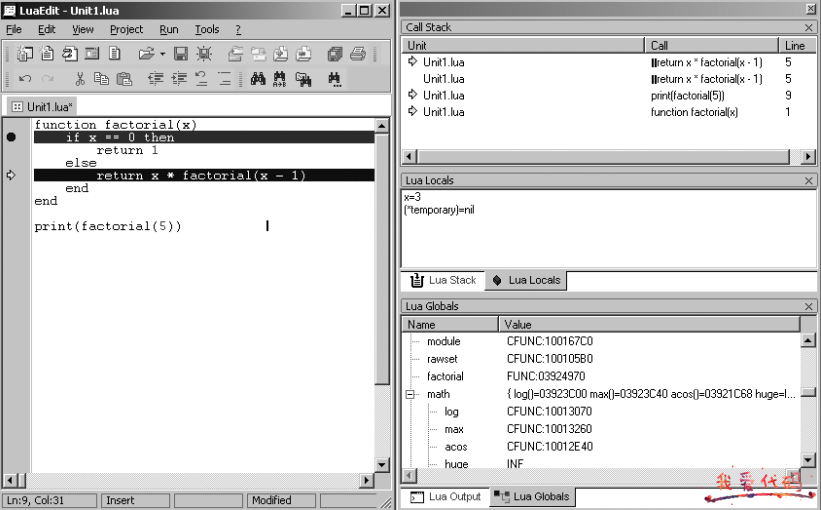Click the toolbar icon showing number 2 with arrows
The width and height of the screenshot is (821, 510).
pos(70,53)
